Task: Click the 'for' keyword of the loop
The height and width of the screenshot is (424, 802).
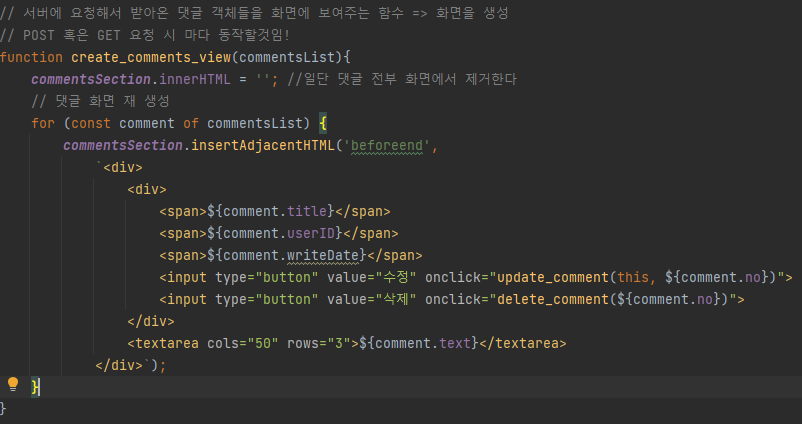Action: click(x=43, y=123)
